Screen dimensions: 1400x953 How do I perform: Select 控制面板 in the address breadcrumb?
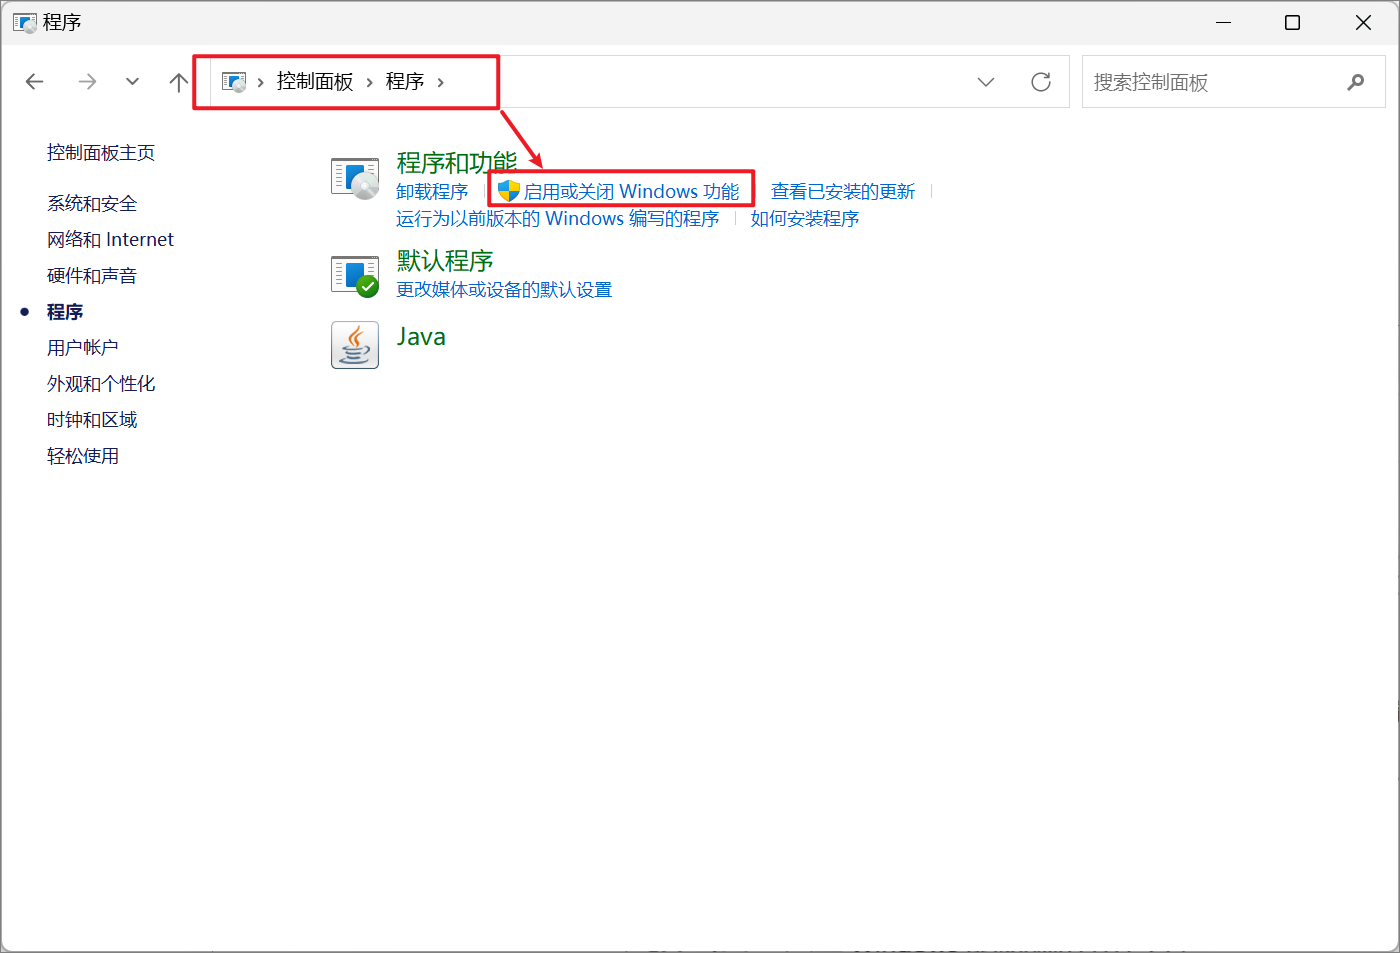pos(315,82)
